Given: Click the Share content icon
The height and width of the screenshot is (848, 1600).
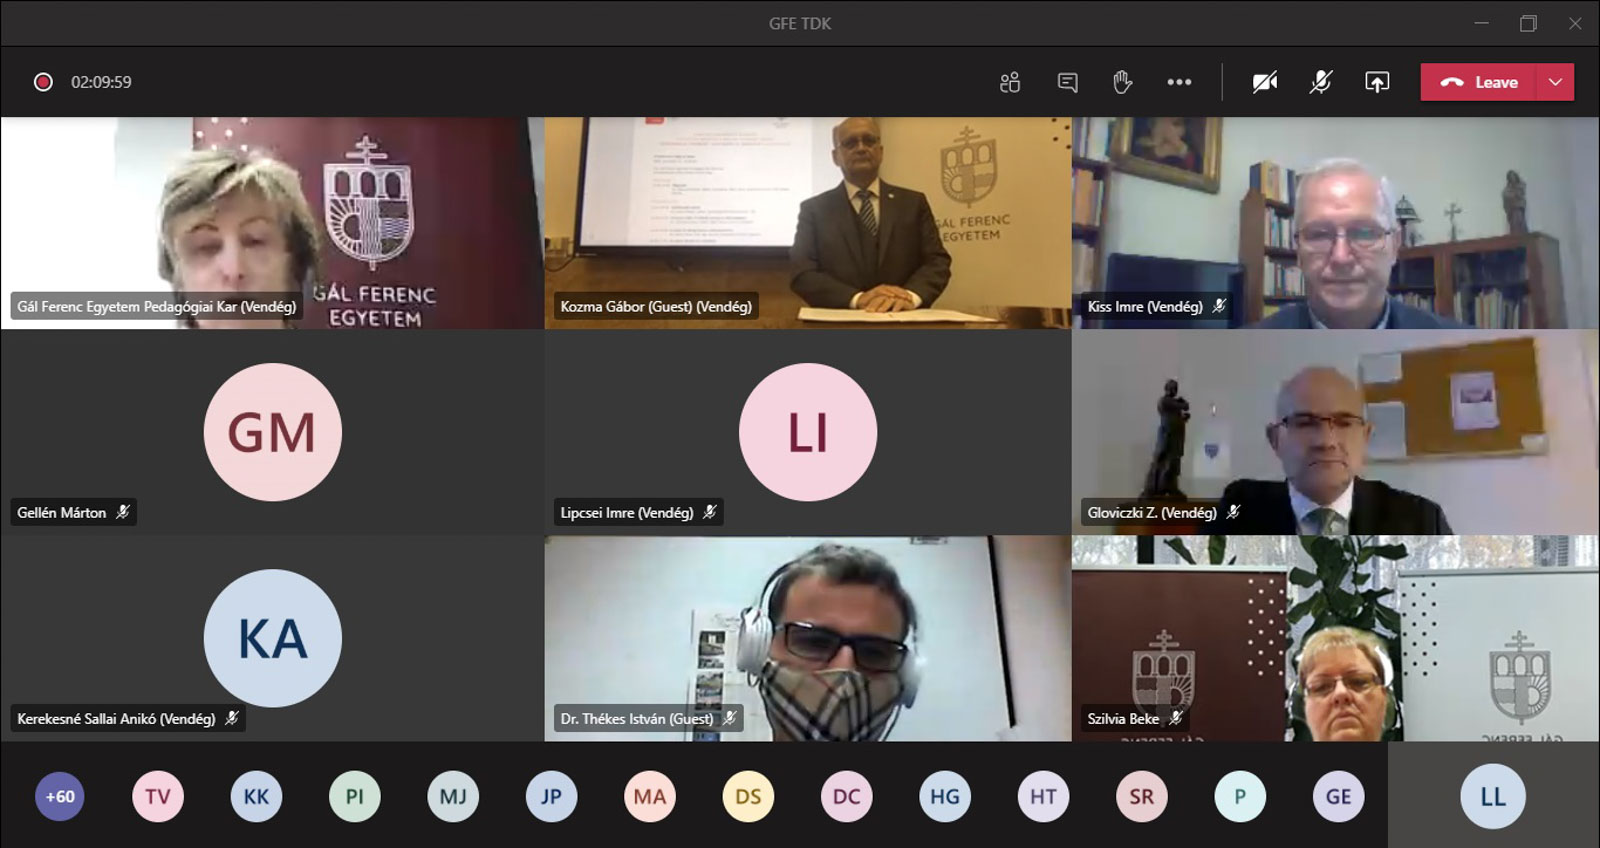Looking at the screenshot, I should point(1377,82).
